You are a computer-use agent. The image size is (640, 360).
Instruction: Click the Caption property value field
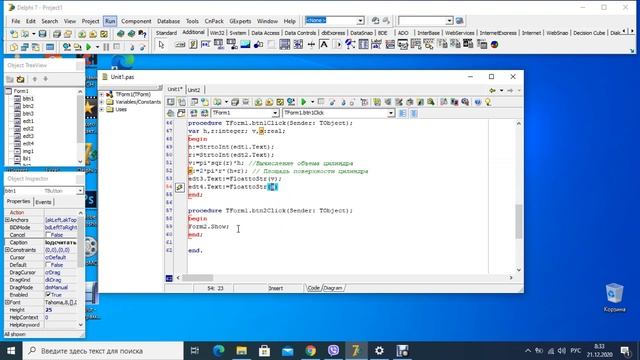click(60, 242)
